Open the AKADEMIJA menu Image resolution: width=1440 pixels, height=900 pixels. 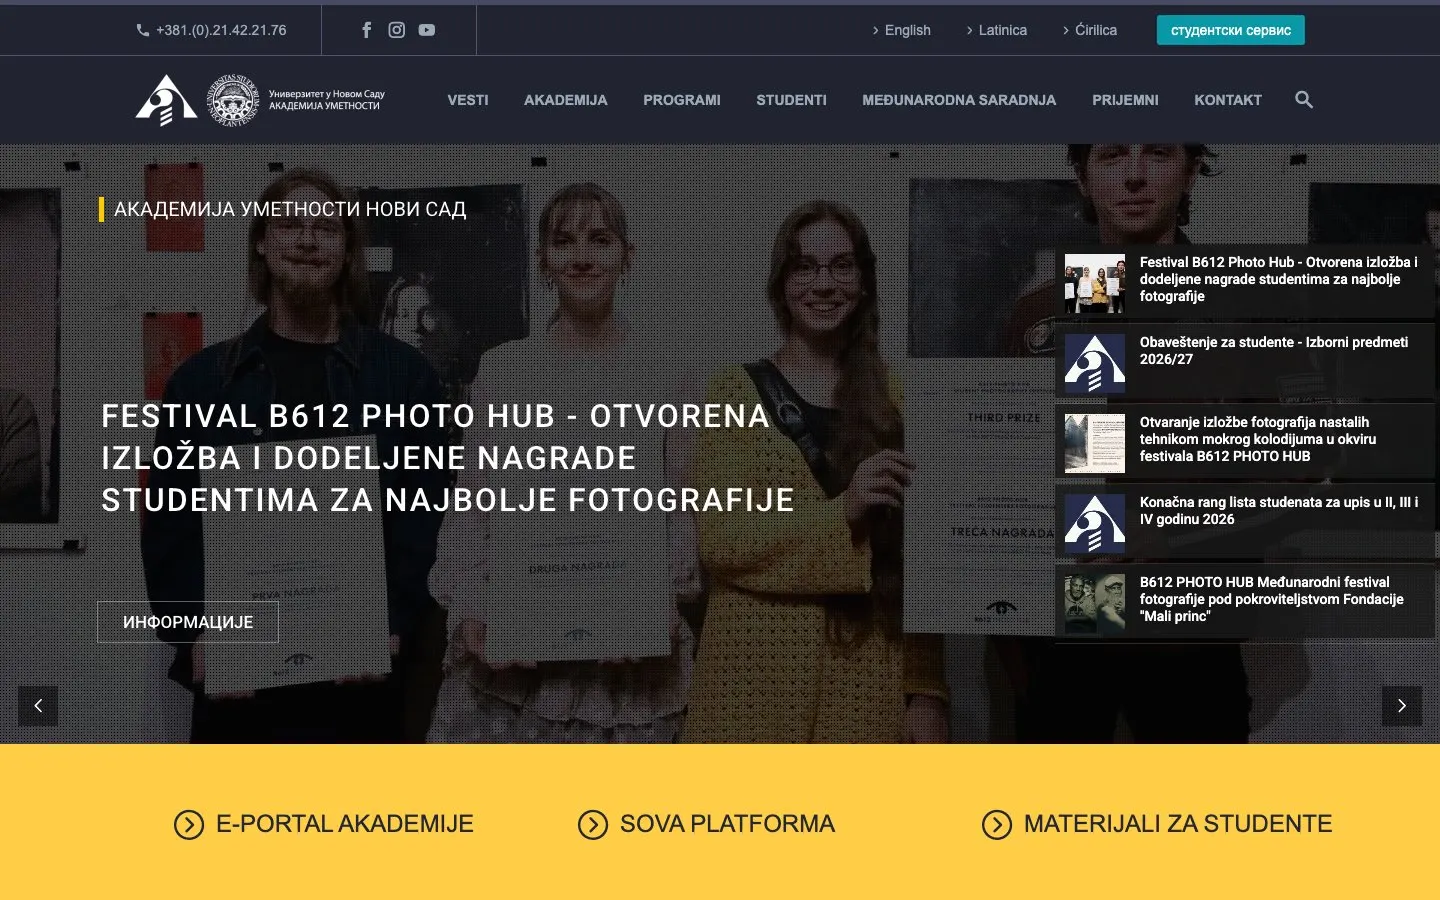click(x=566, y=100)
